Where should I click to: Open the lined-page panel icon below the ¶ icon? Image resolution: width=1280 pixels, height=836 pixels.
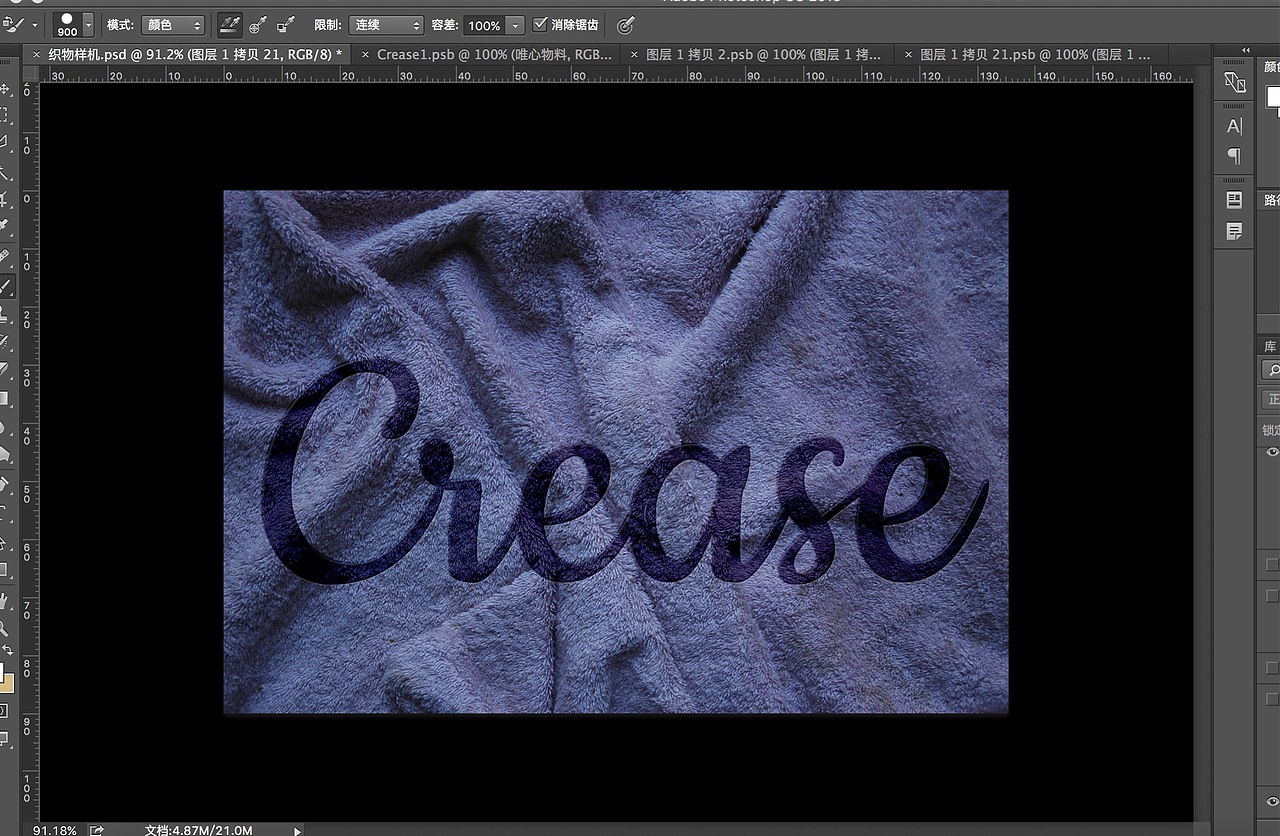click(1235, 200)
